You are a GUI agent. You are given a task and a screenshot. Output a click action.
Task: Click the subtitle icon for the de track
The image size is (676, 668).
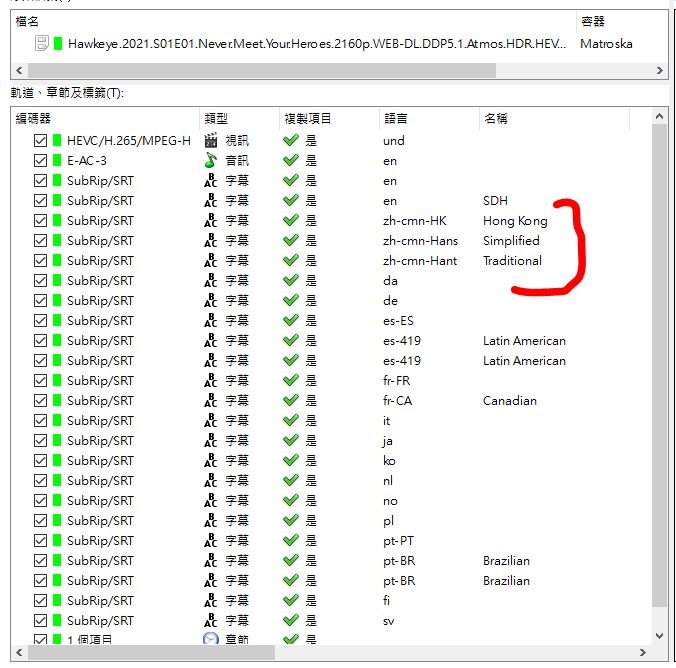pos(210,301)
